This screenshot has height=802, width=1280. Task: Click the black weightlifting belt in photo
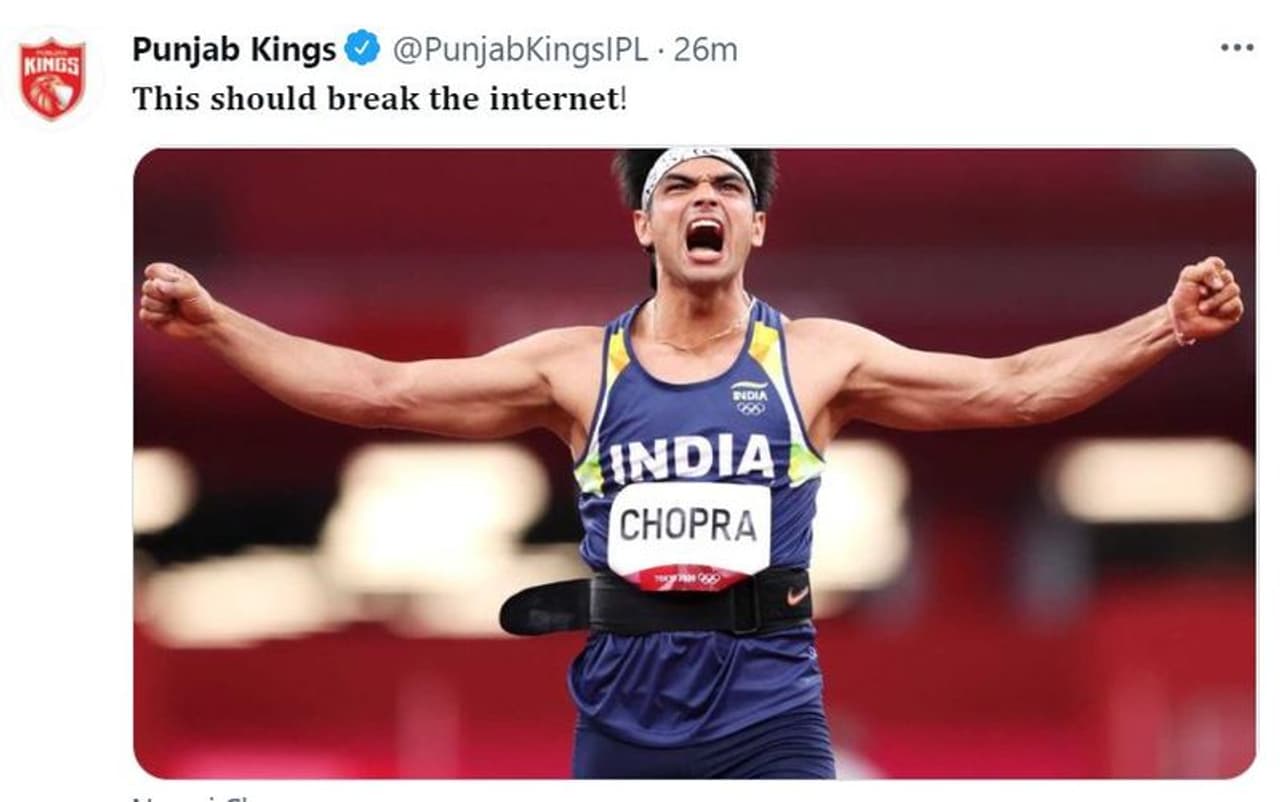pos(655,604)
